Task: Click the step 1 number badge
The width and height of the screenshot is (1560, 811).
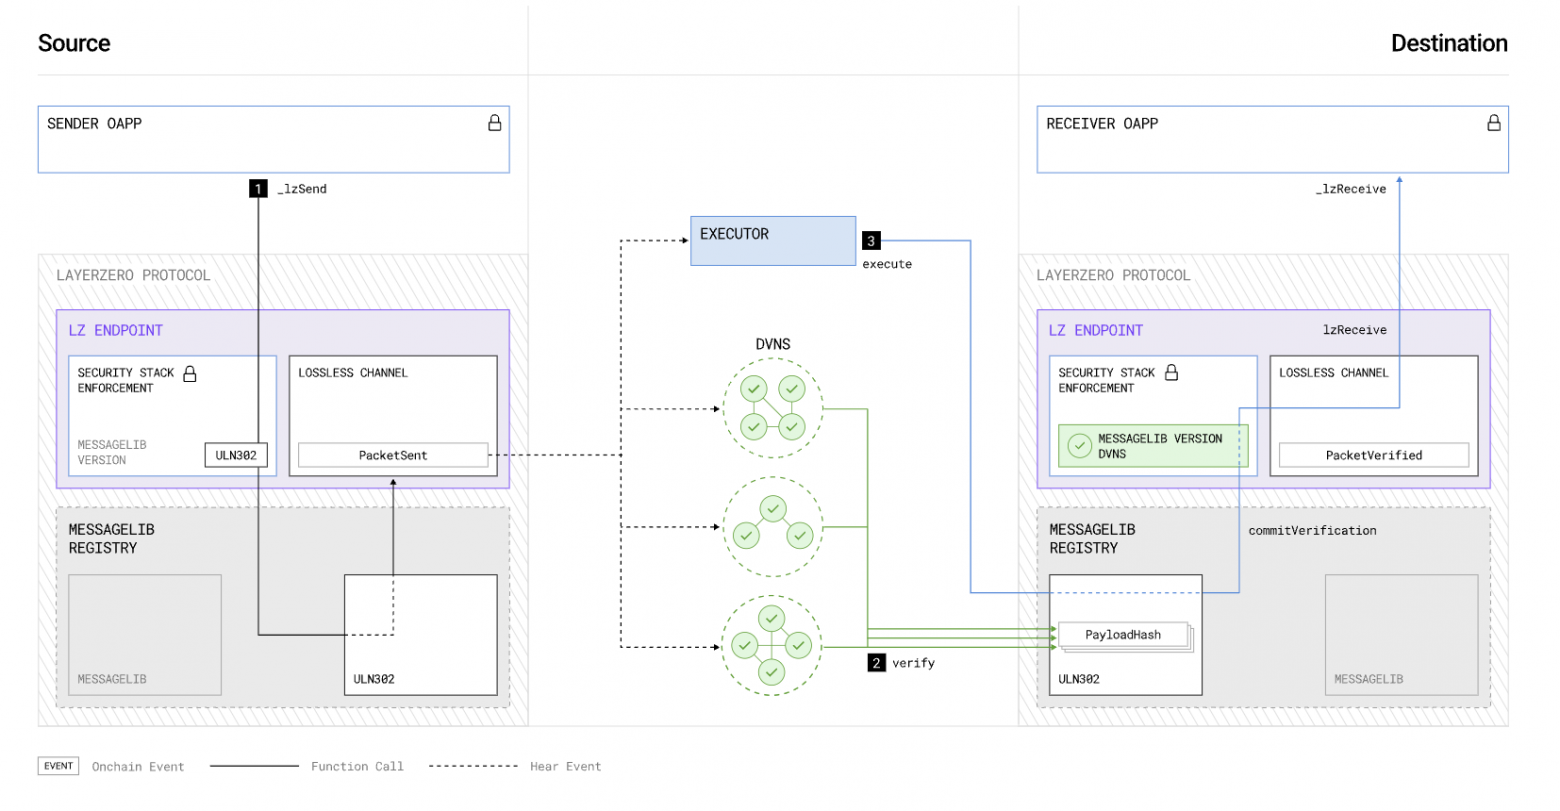Action: pos(258,188)
